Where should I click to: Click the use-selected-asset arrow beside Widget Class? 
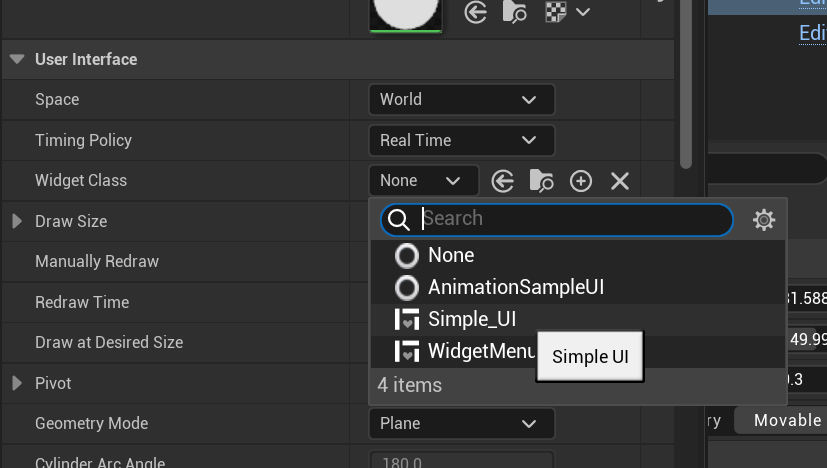point(503,181)
